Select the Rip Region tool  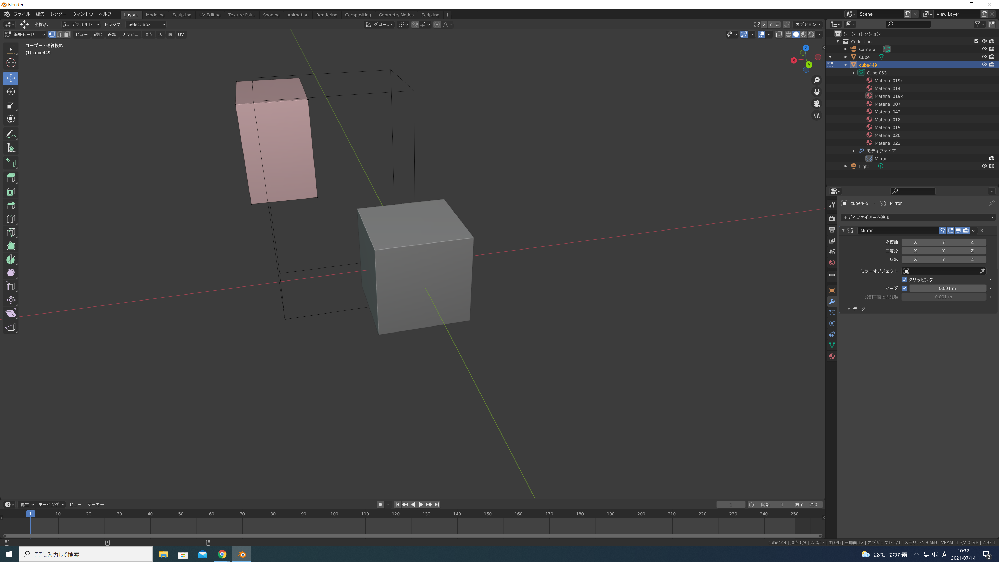pyautogui.click(x=11, y=328)
